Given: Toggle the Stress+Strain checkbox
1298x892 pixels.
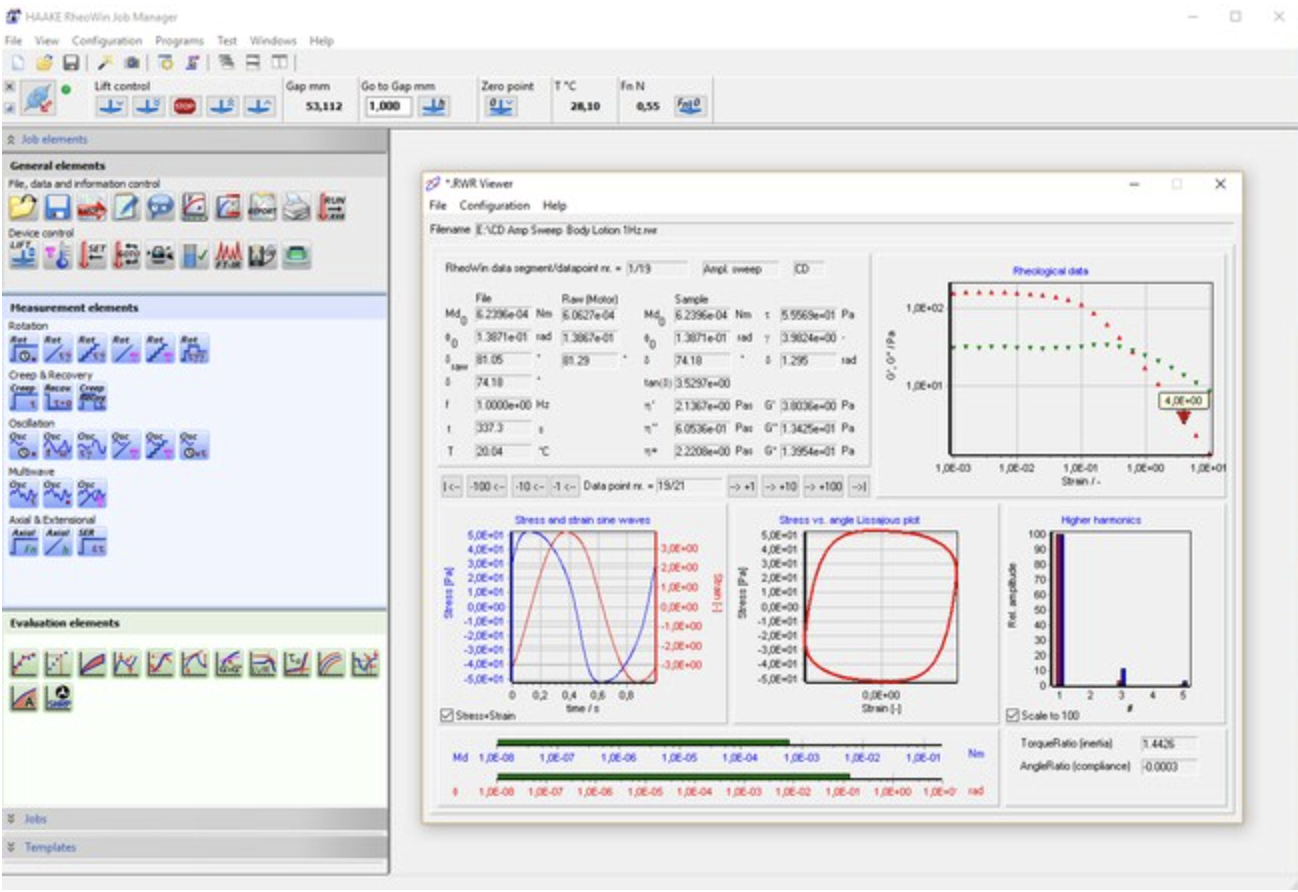Looking at the screenshot, I should pos(447,715).
